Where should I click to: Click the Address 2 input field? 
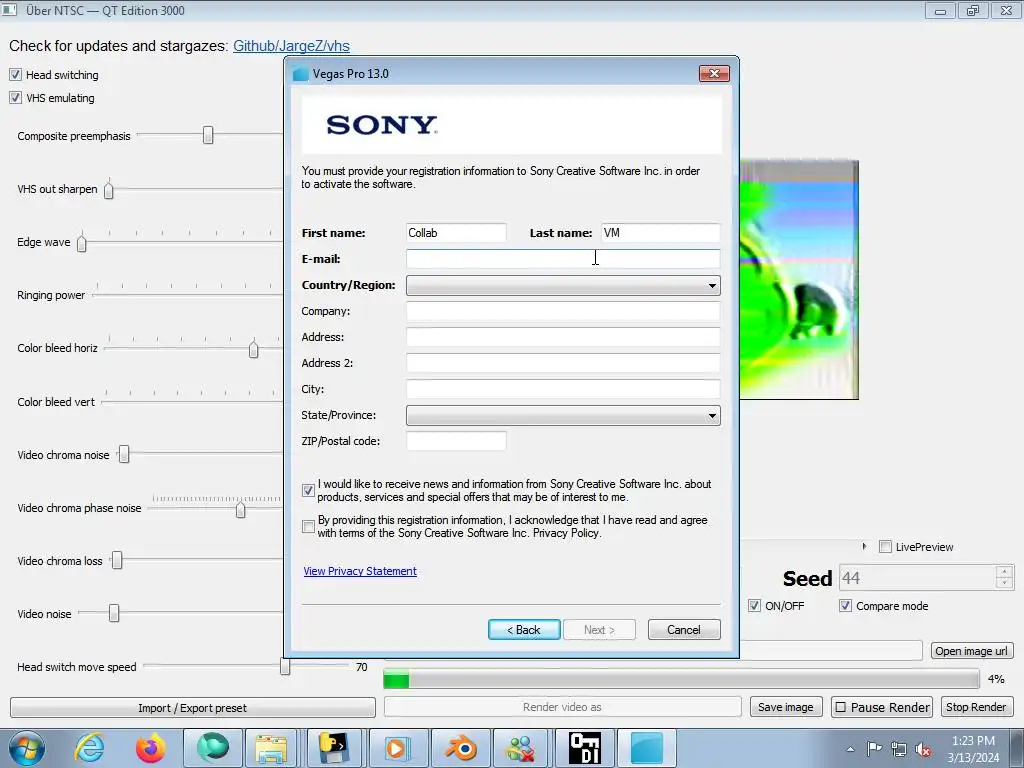point(563,363)
